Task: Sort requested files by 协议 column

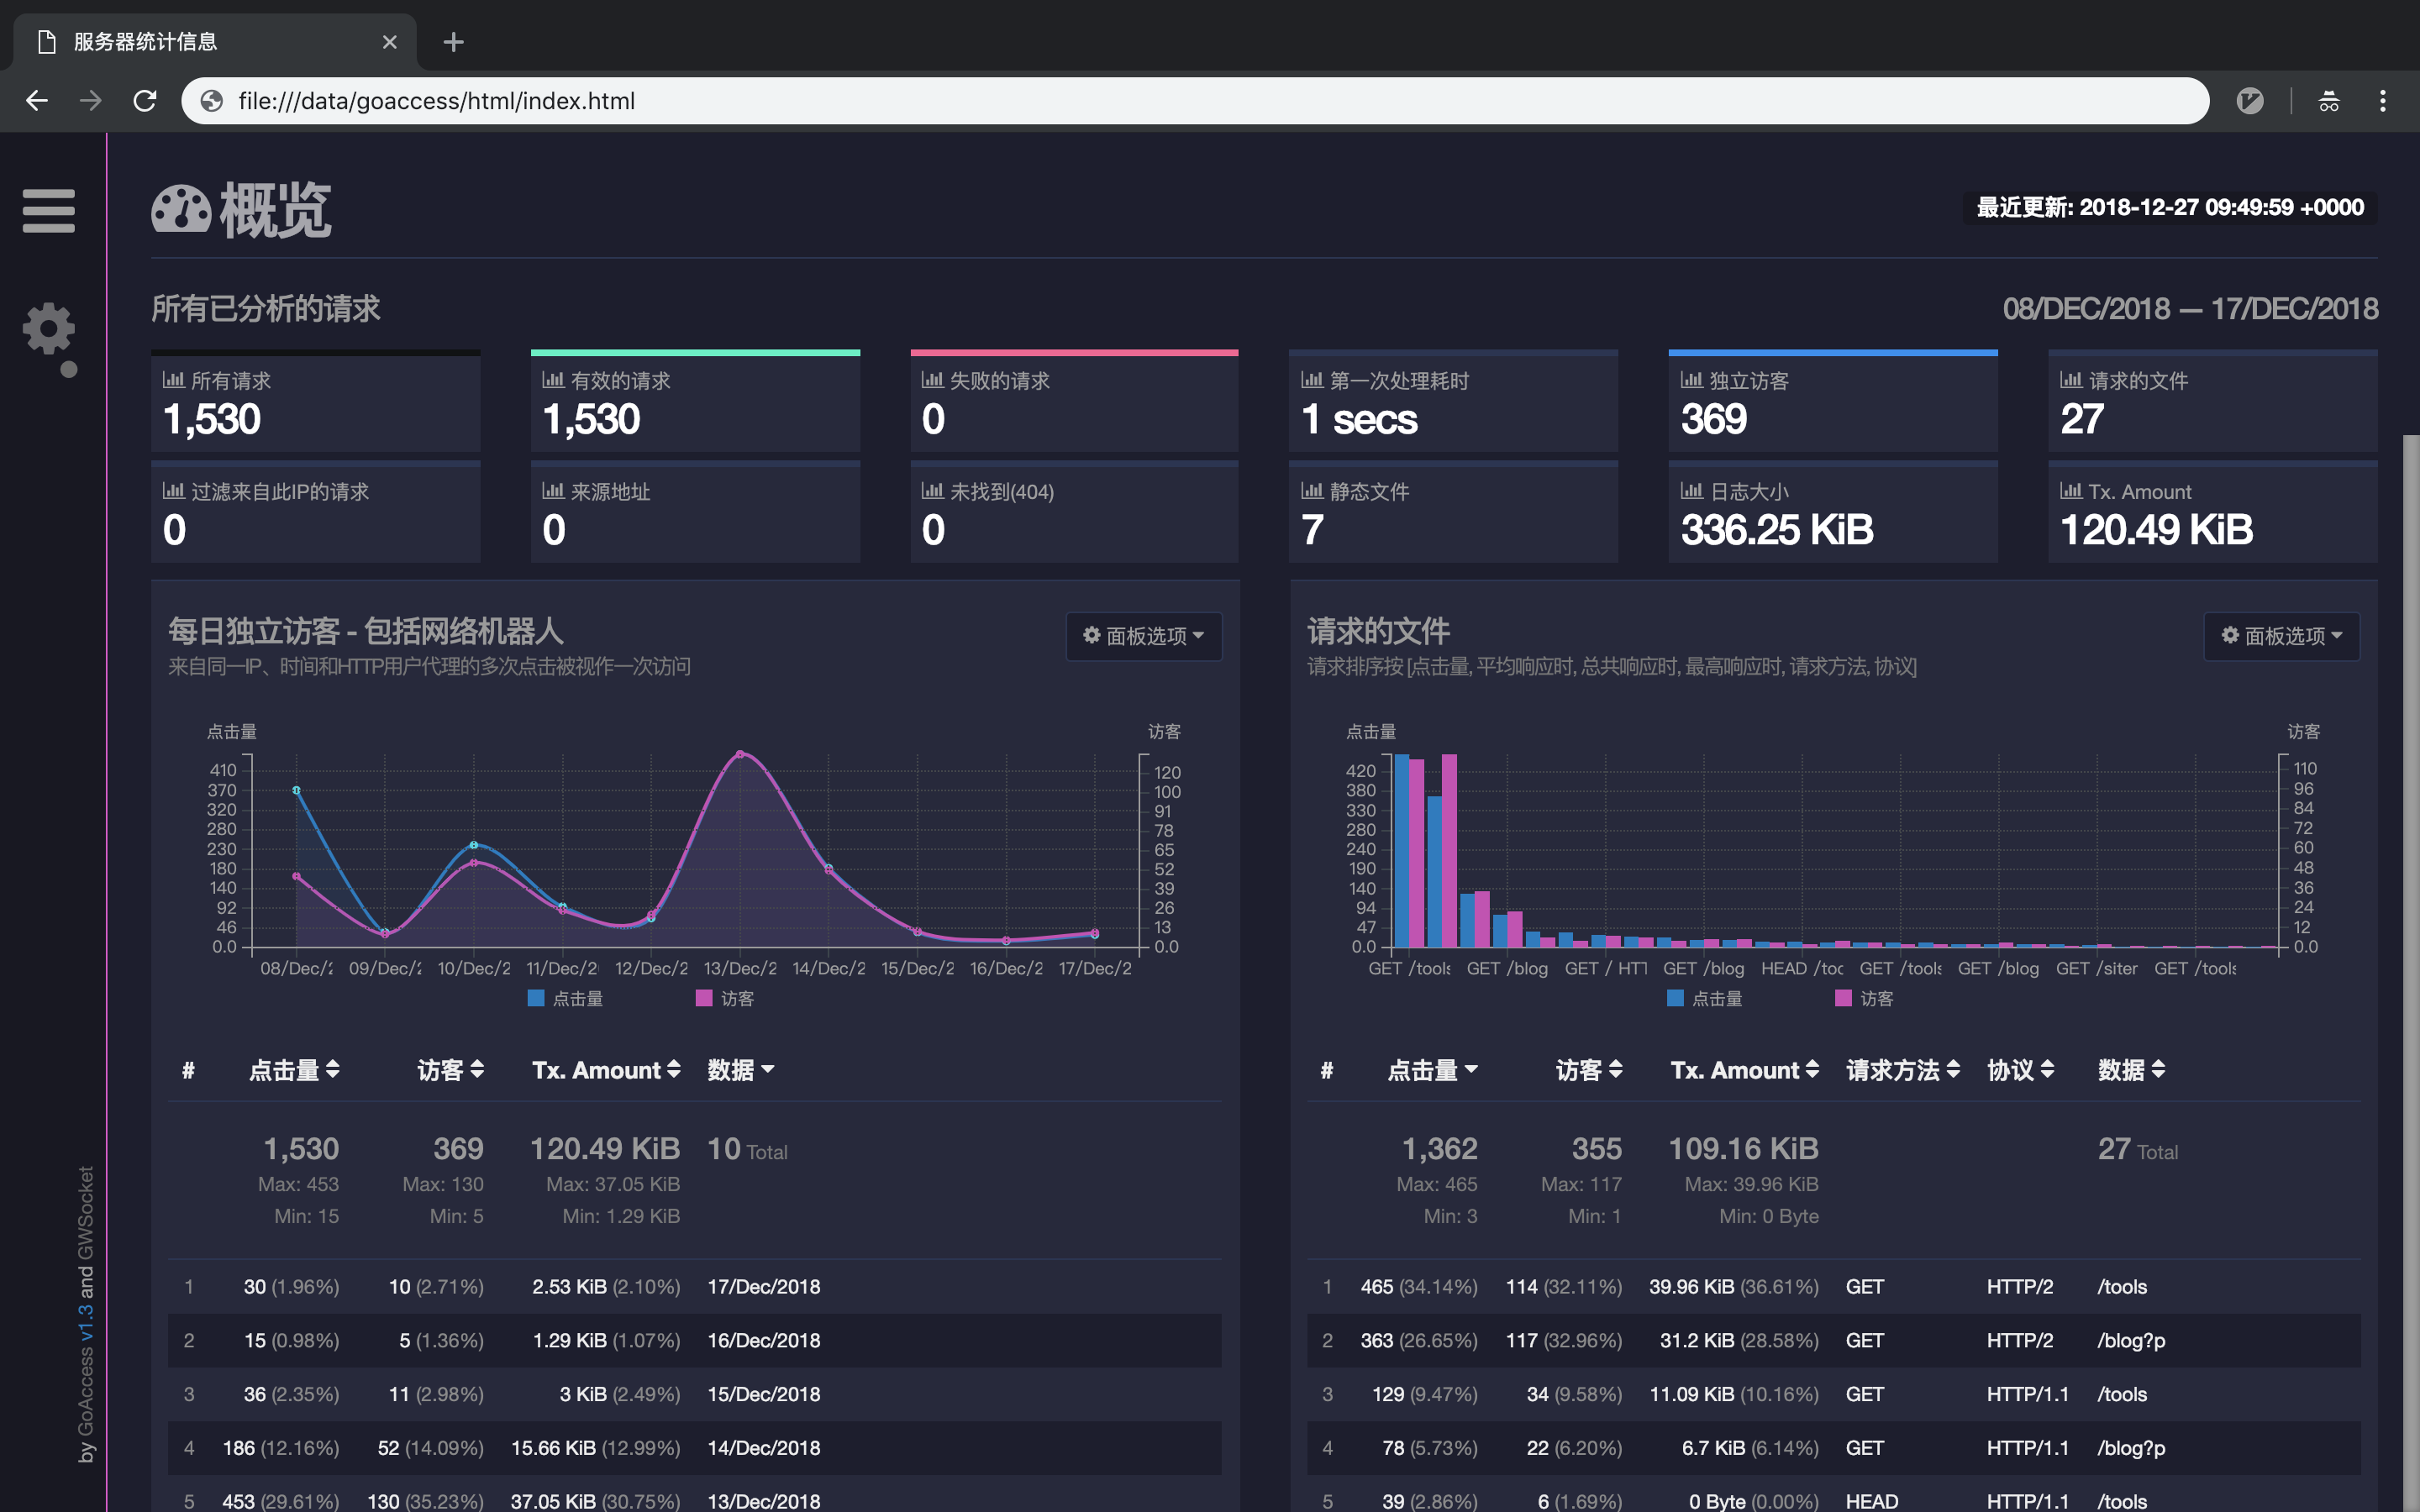Action: click(2020, 1070)
